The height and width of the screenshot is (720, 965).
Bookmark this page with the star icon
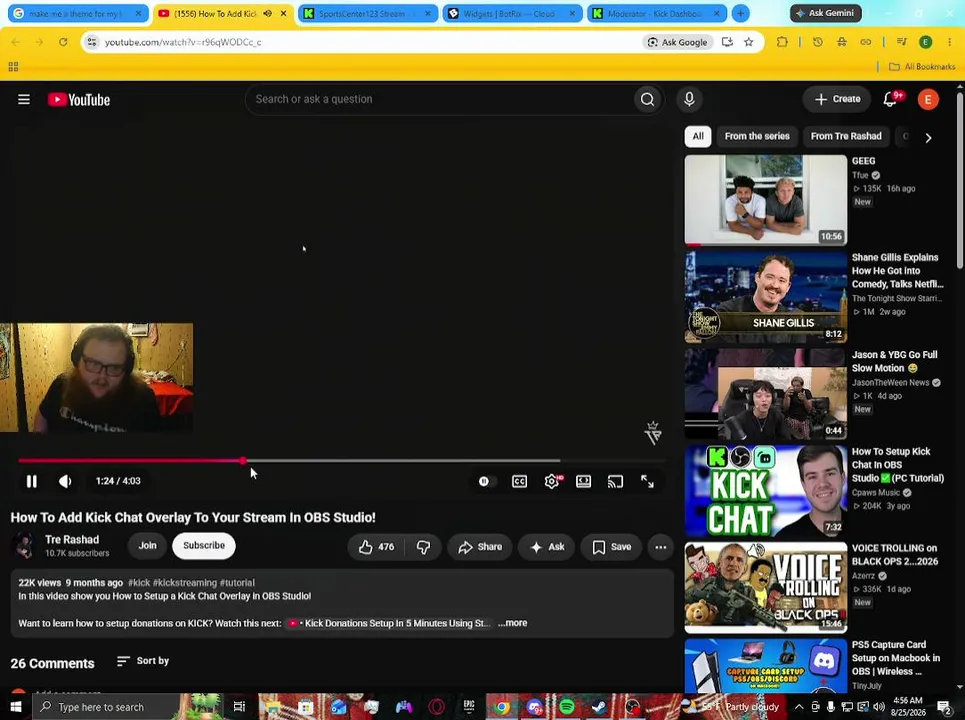point(748,42)
